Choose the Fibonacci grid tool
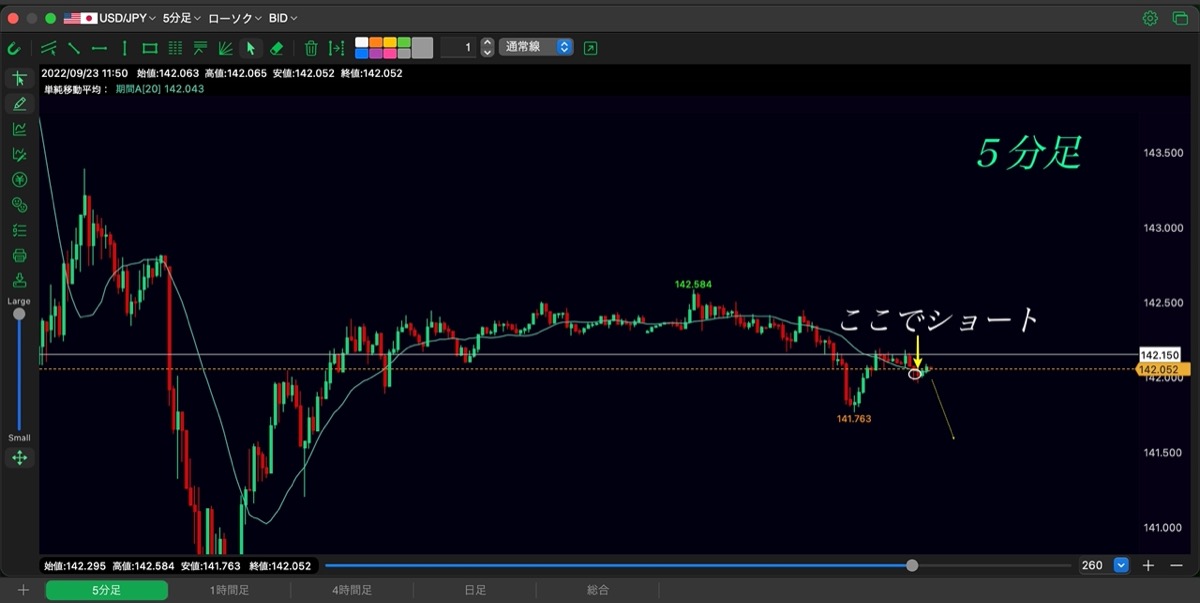This screenshot has width=1200, height=603. (176, 47)
